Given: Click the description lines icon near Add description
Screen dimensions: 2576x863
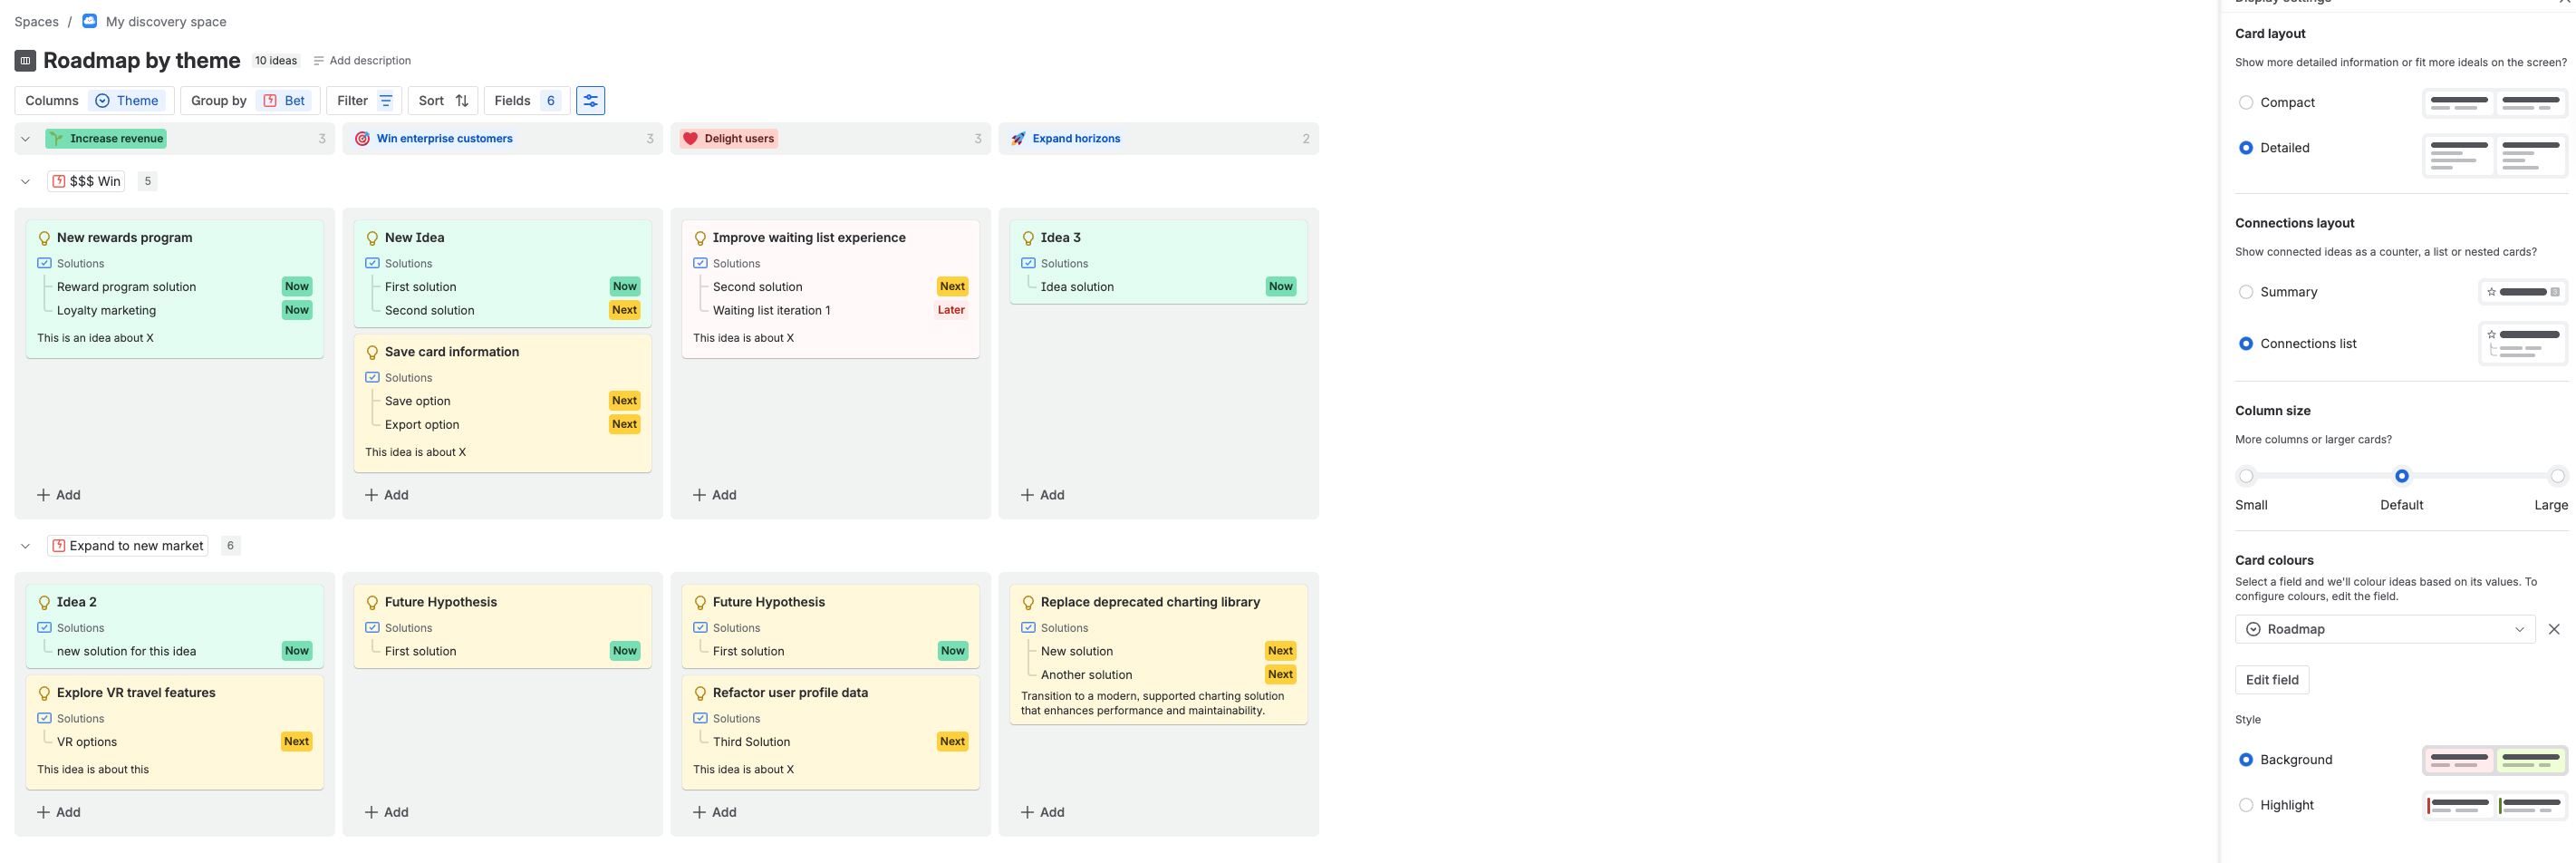Looking at the screenshot, I should [319, 61].
